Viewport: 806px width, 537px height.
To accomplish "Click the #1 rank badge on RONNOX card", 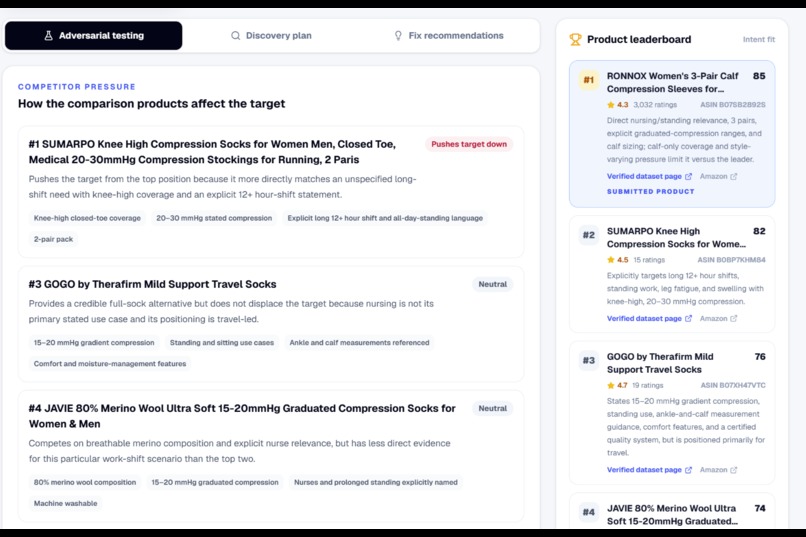I will 589,80.
